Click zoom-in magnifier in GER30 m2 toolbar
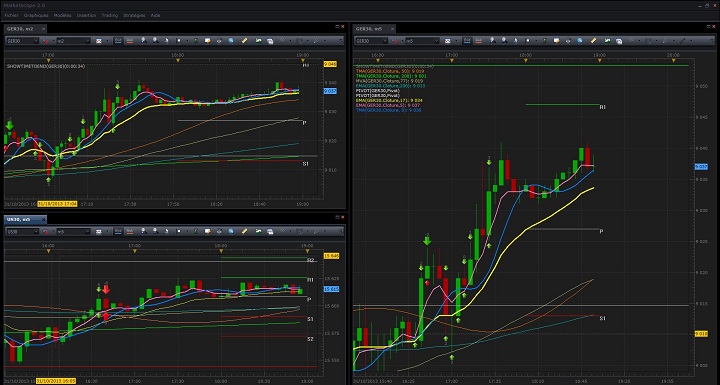This screenshot has width=720, height=385. click(x=144, y=41)
